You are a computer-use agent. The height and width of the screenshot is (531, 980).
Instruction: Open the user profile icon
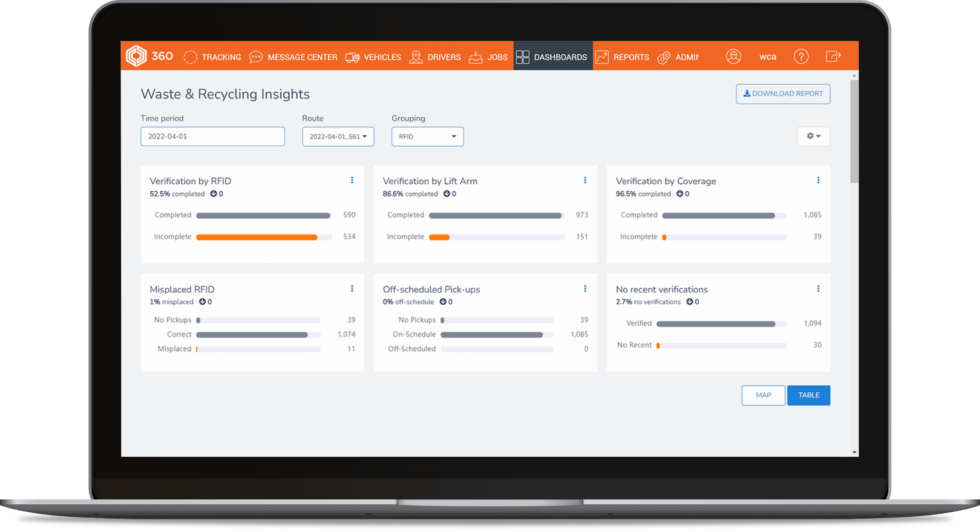tap(734, 57)
